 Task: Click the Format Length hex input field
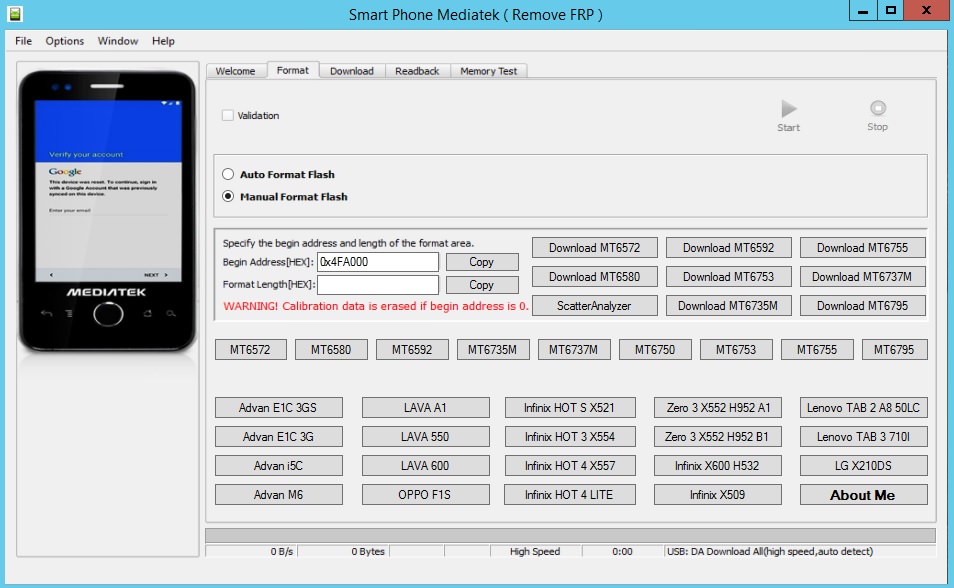pyautogui.click(x=378, y=284)
